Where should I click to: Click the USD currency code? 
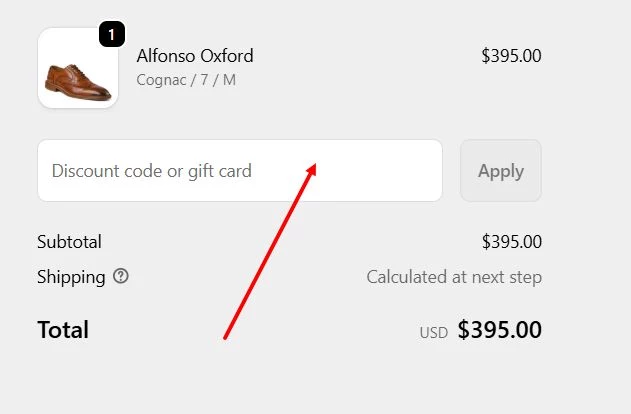point(434,332)
